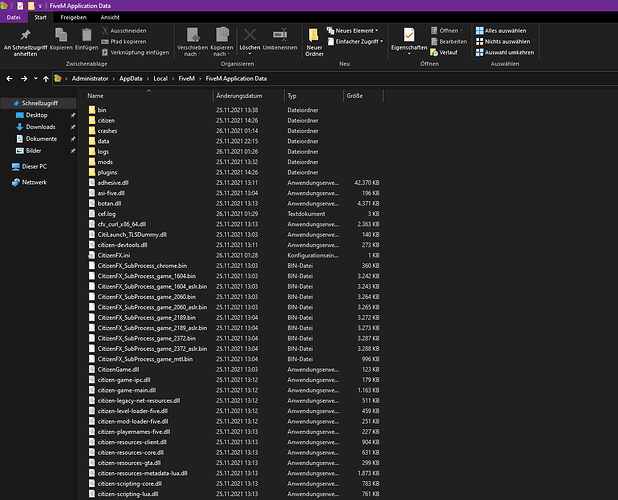Select file name citizen-scripting-lua.dll
The height and width of the screenshot is (500, 618).
(128, 494)
